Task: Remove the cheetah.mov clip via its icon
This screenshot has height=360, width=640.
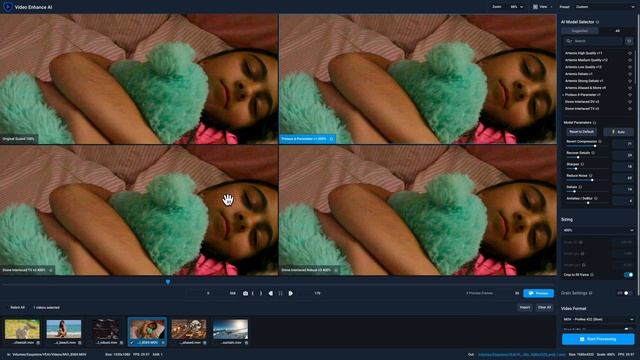Action: coord(38,343)
